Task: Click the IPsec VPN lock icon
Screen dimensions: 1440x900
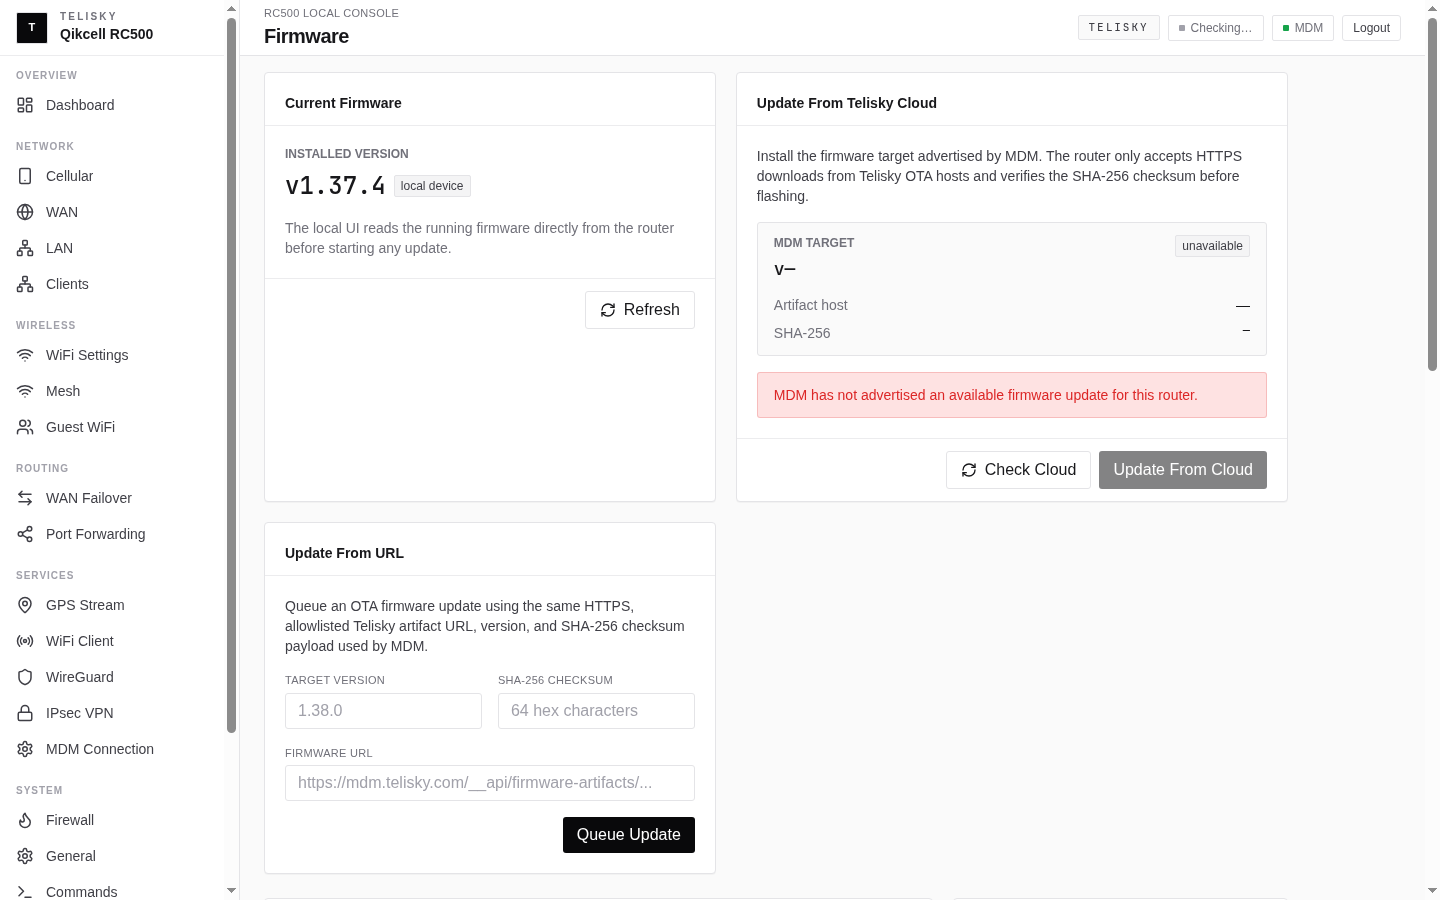Action: (25, 713)
